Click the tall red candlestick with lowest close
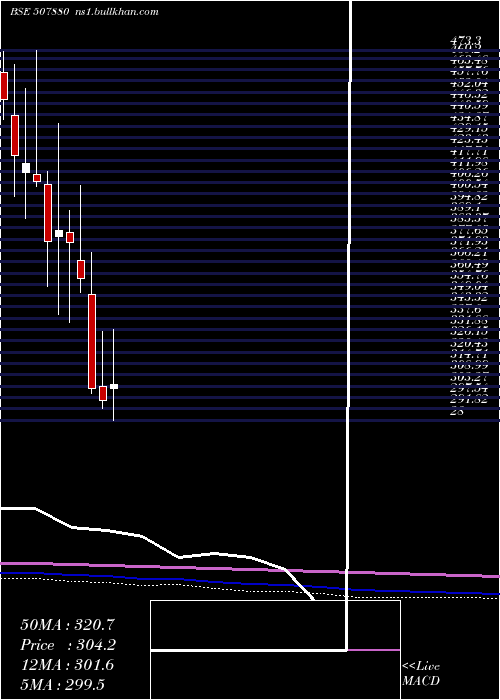Image resolution: width=500 pixels, height=700 pixels. click(92, 342)
